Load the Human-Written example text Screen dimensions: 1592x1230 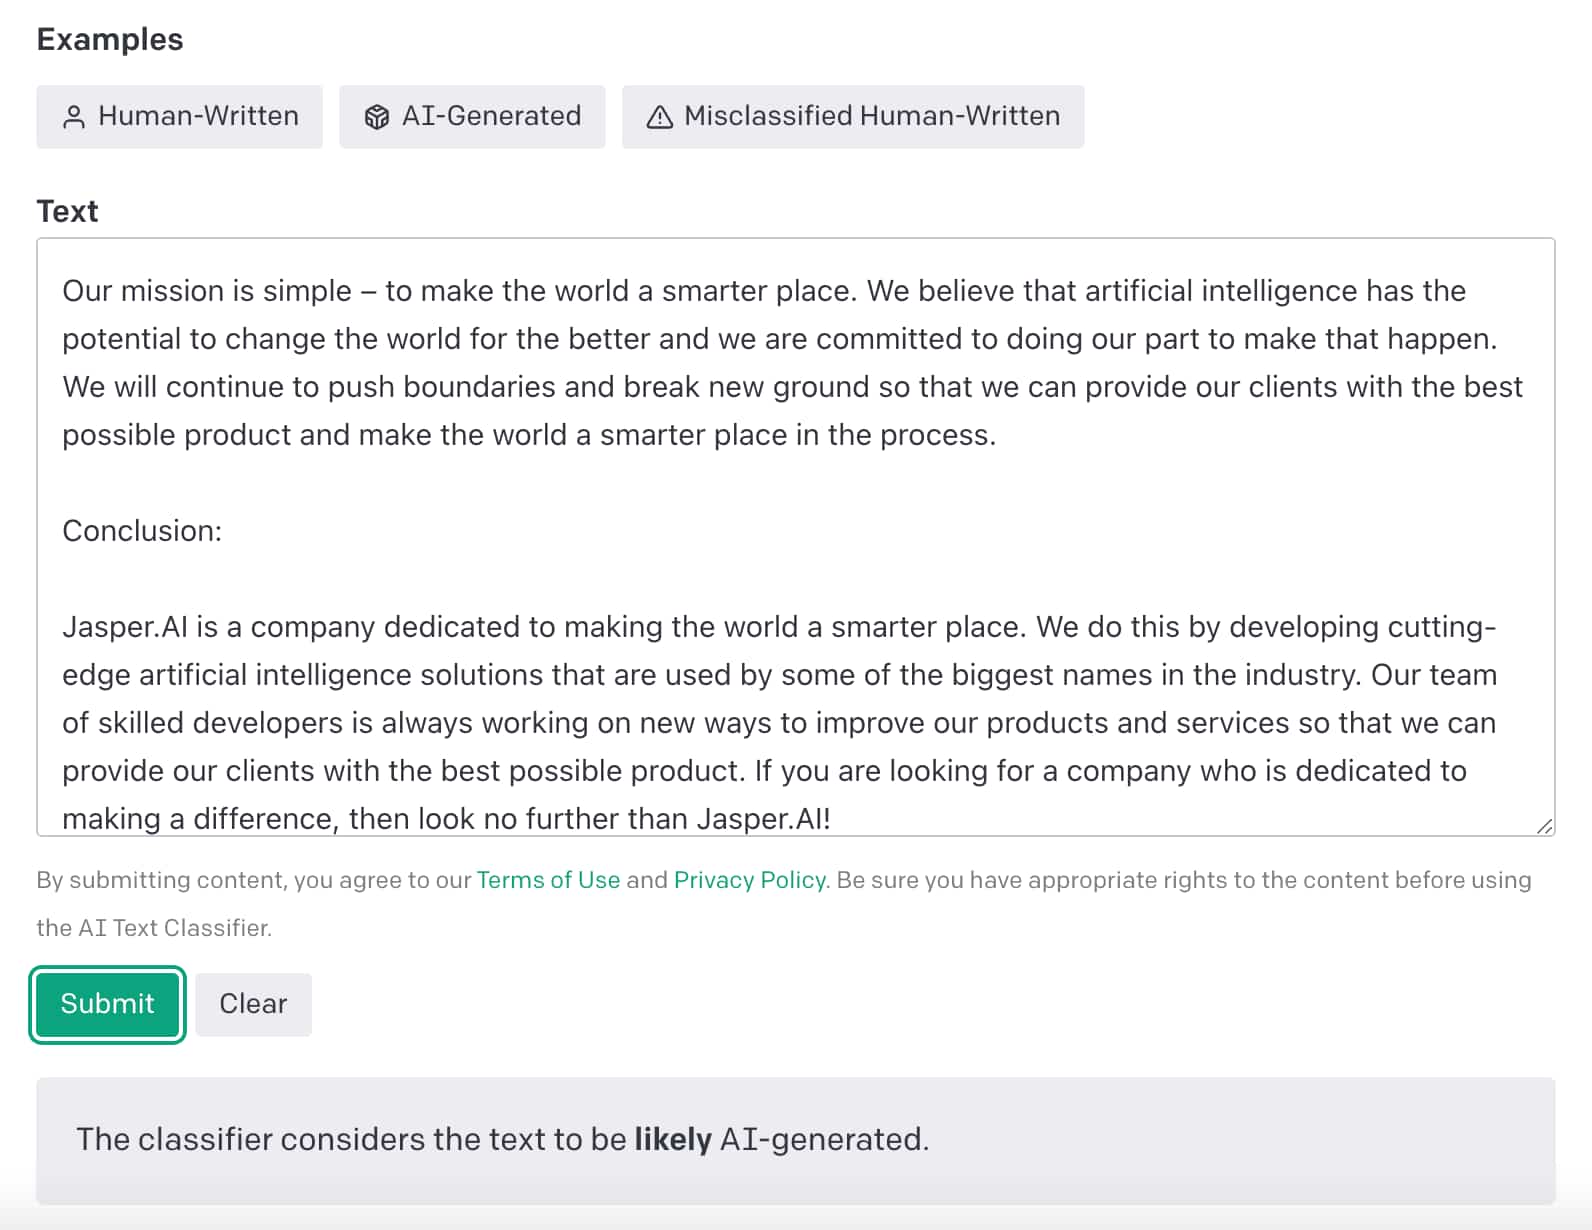178,117
